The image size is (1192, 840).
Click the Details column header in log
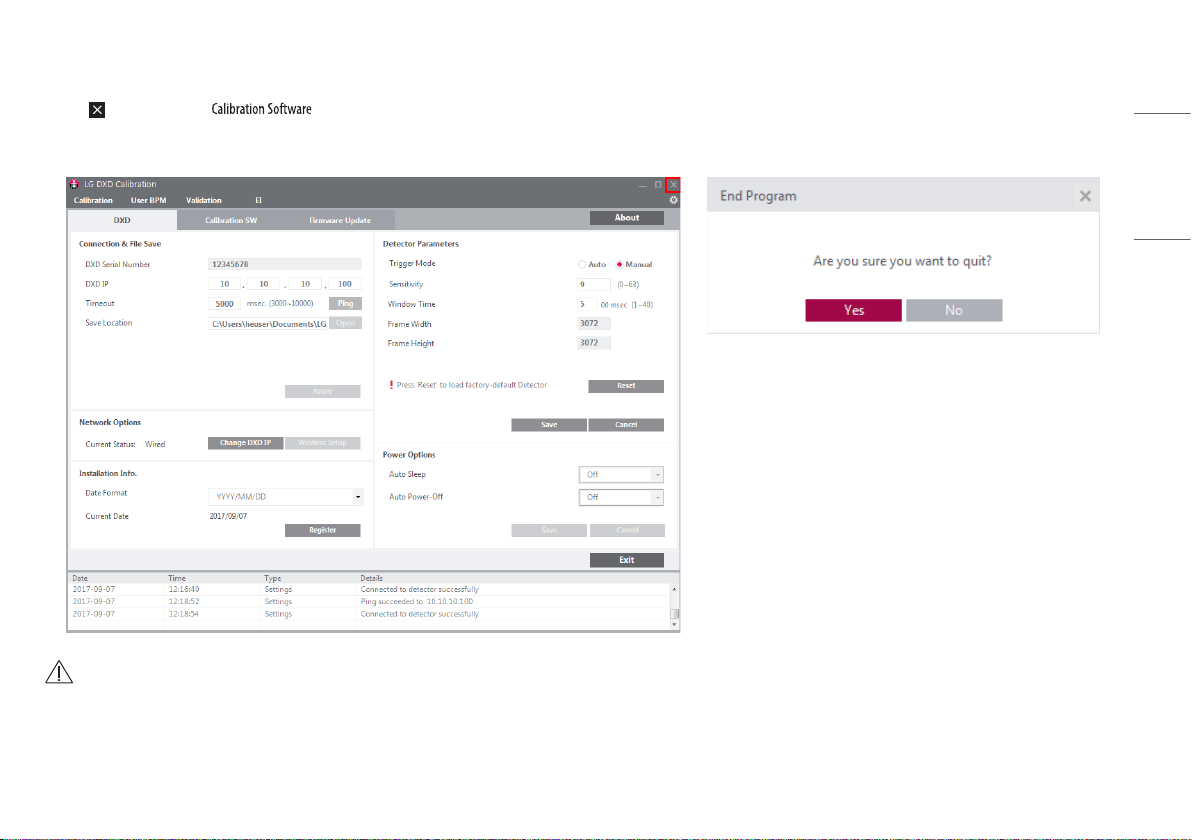pyautogui.click(x=372, y=578)
